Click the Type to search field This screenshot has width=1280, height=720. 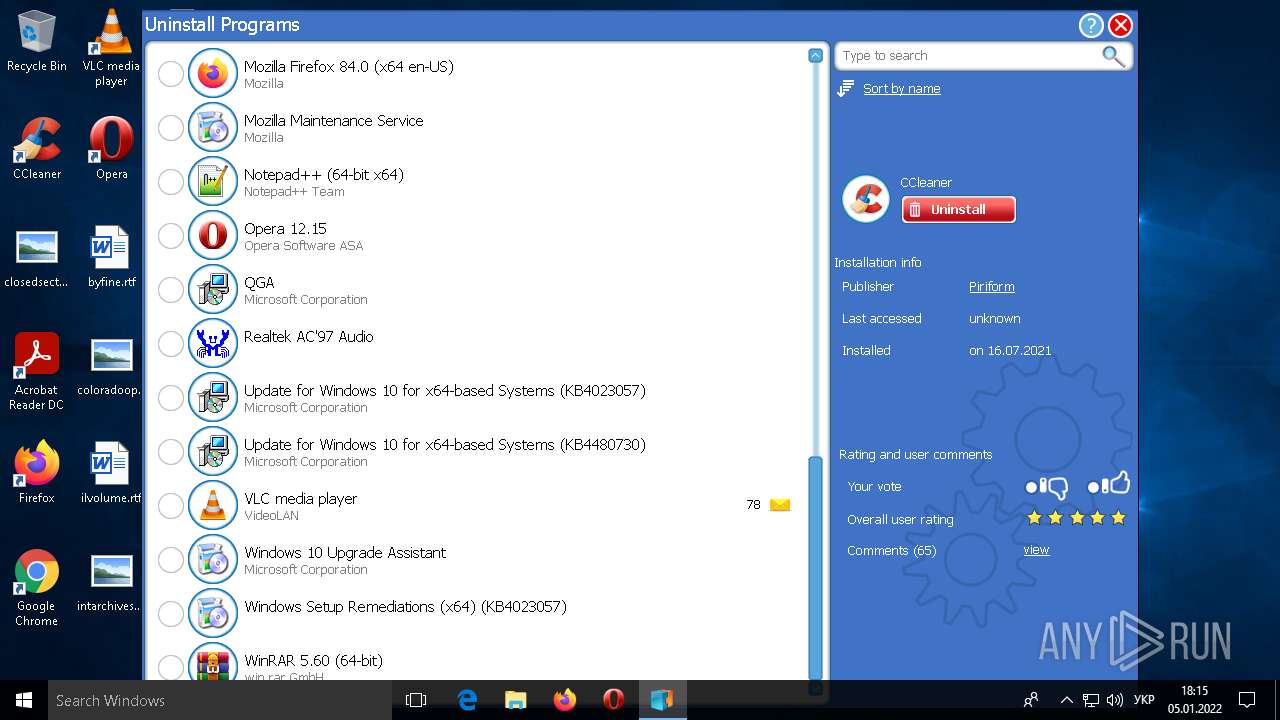[x=970, y=56]
